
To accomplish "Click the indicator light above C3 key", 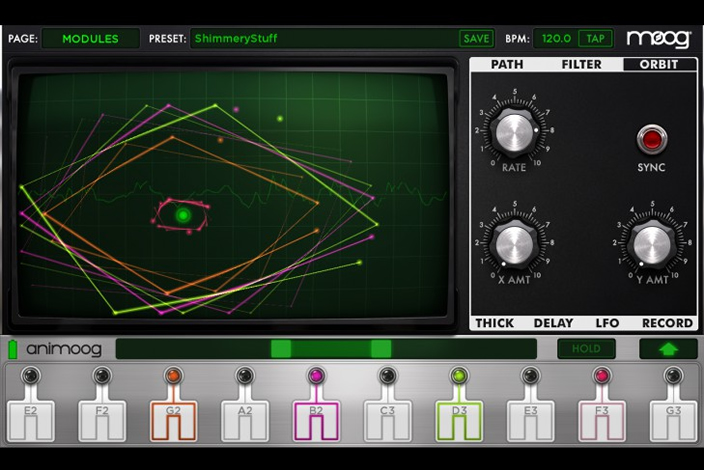I will 387,375.
